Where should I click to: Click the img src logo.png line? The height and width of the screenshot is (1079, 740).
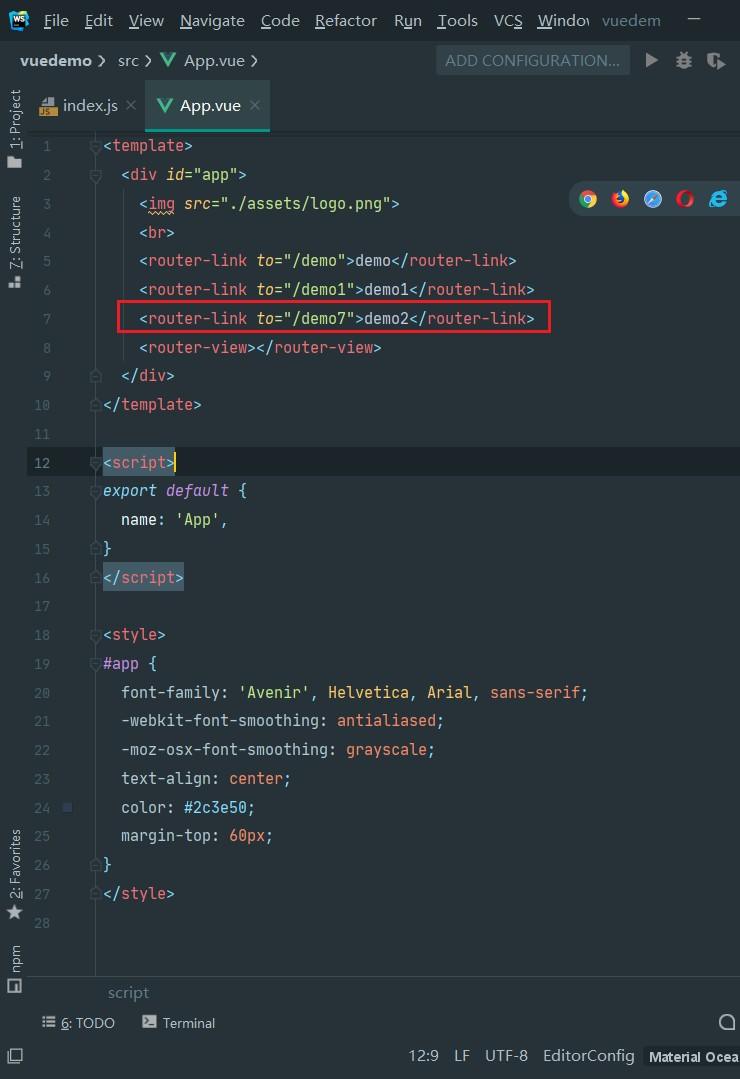(269, 204)
